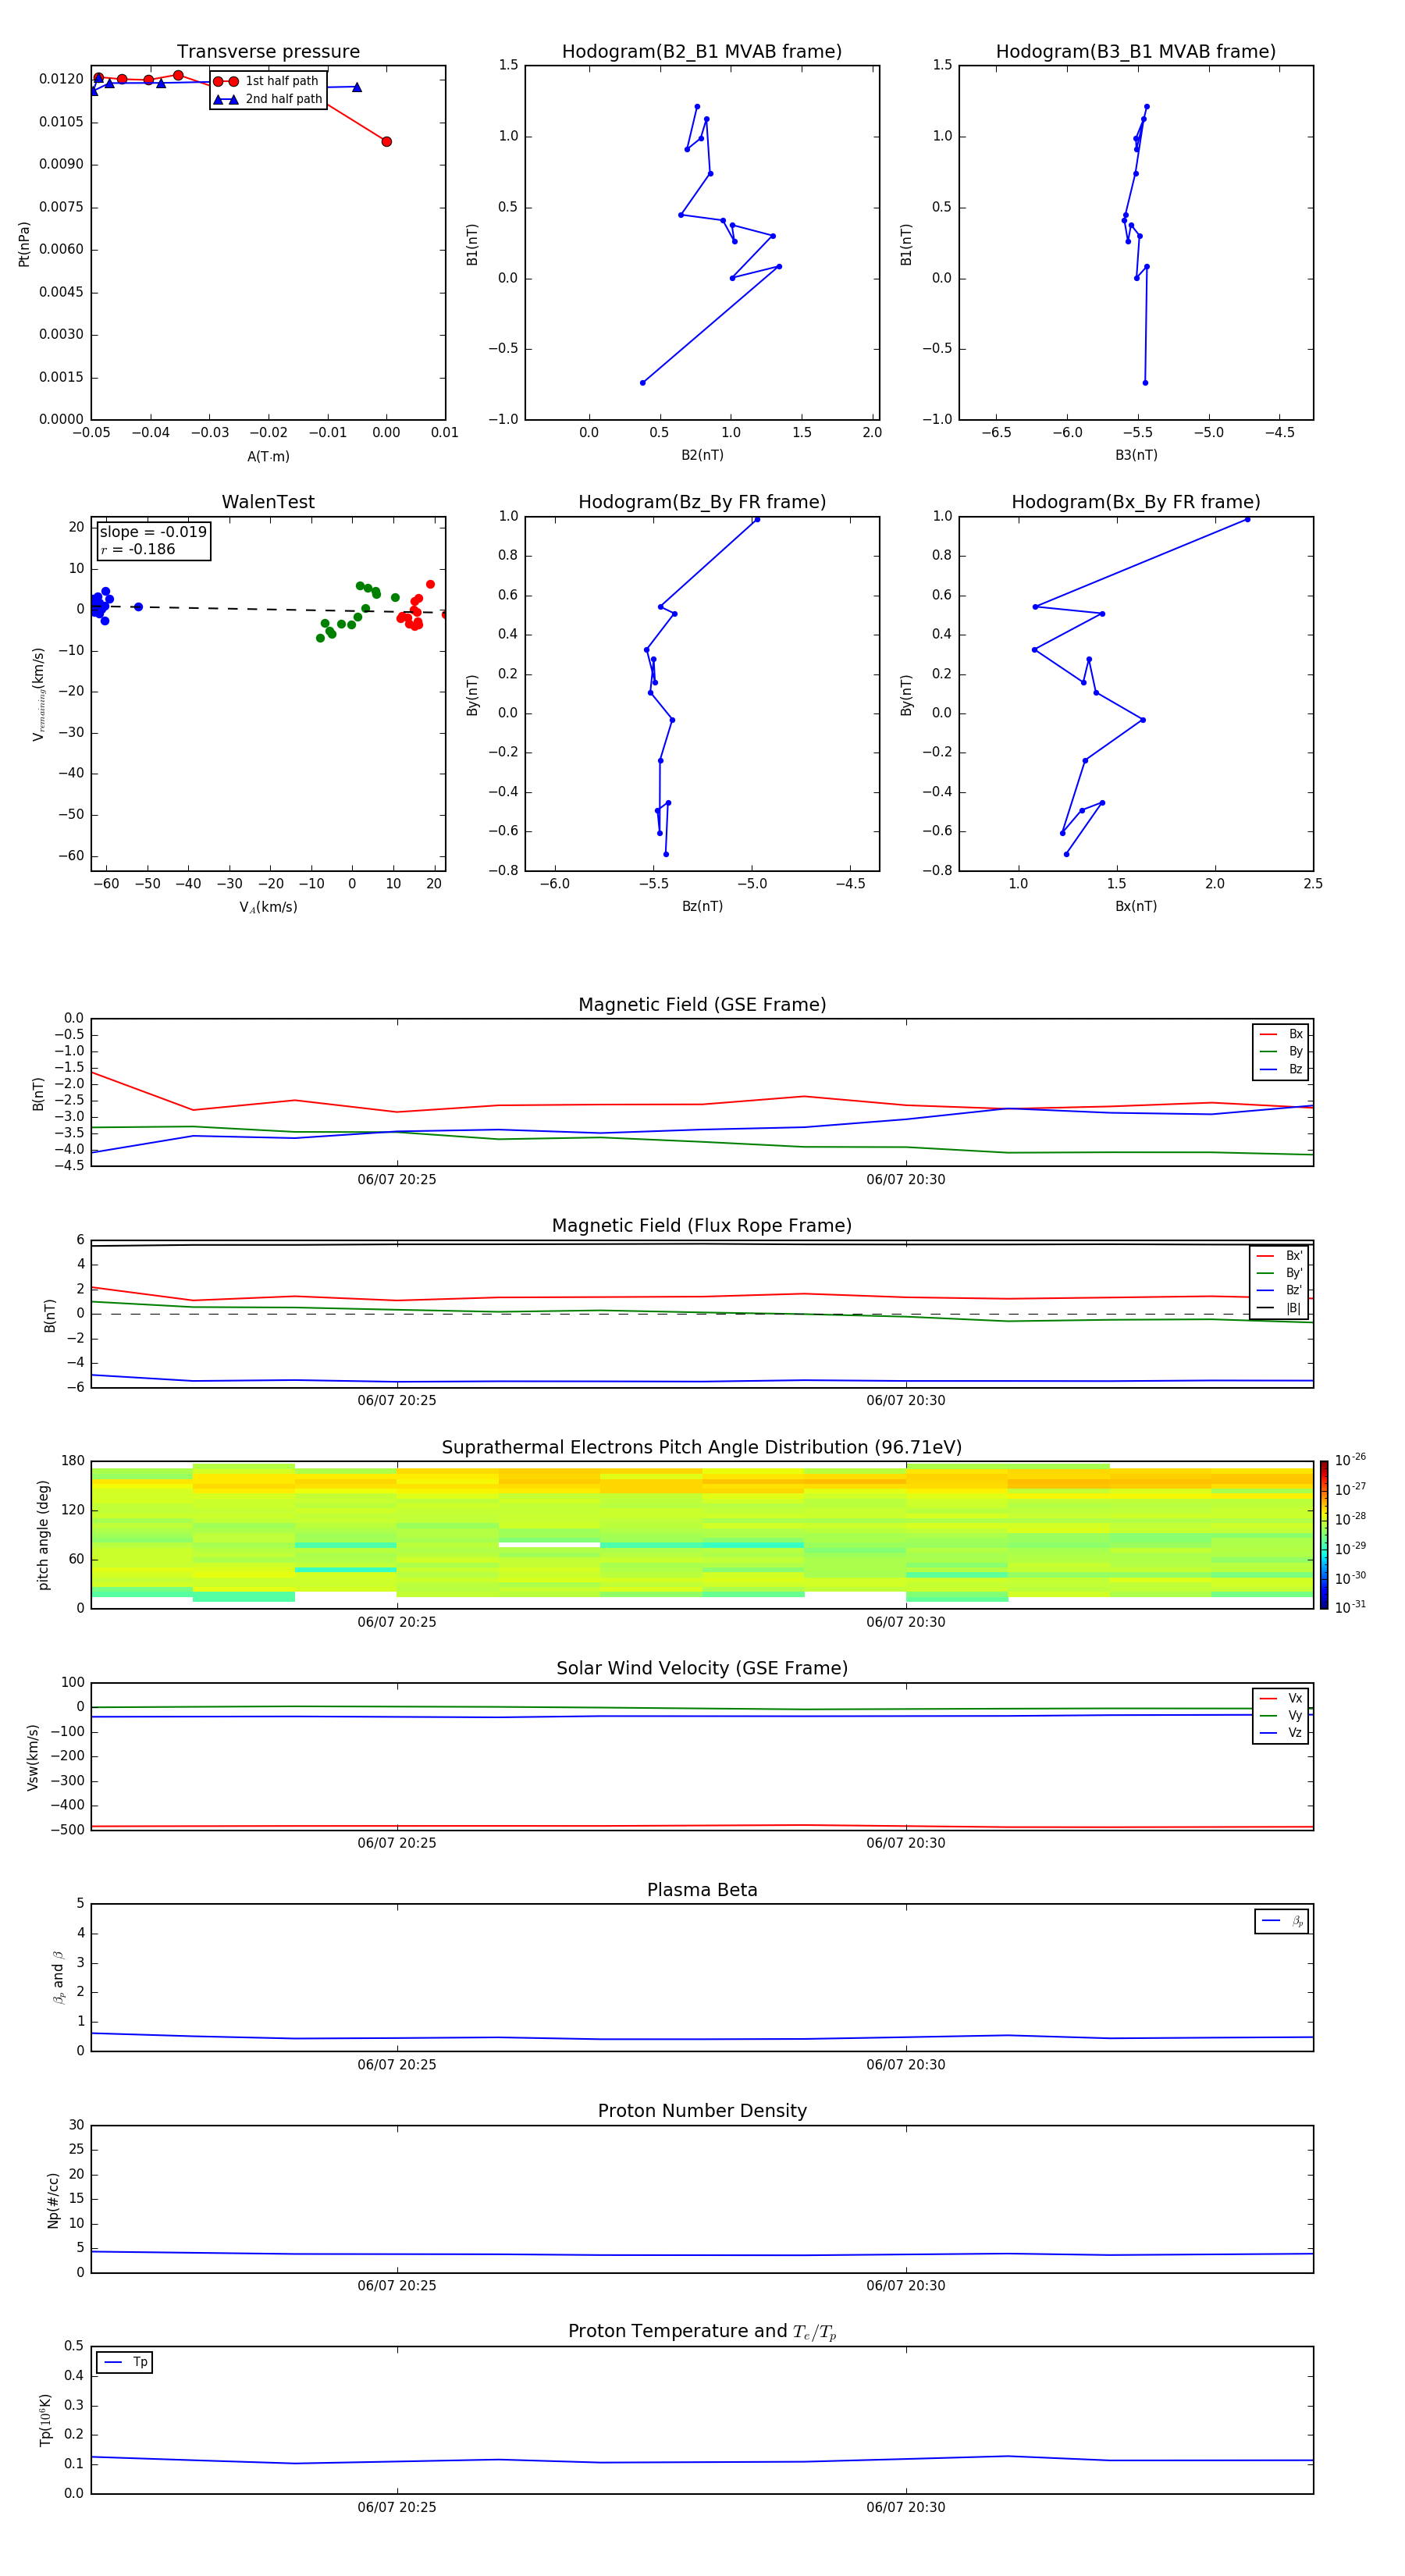Screen dimensions: 1405x2576
Task: Click the 'Plasma Beta' plot title
Action: click(x=702, y=1890)
